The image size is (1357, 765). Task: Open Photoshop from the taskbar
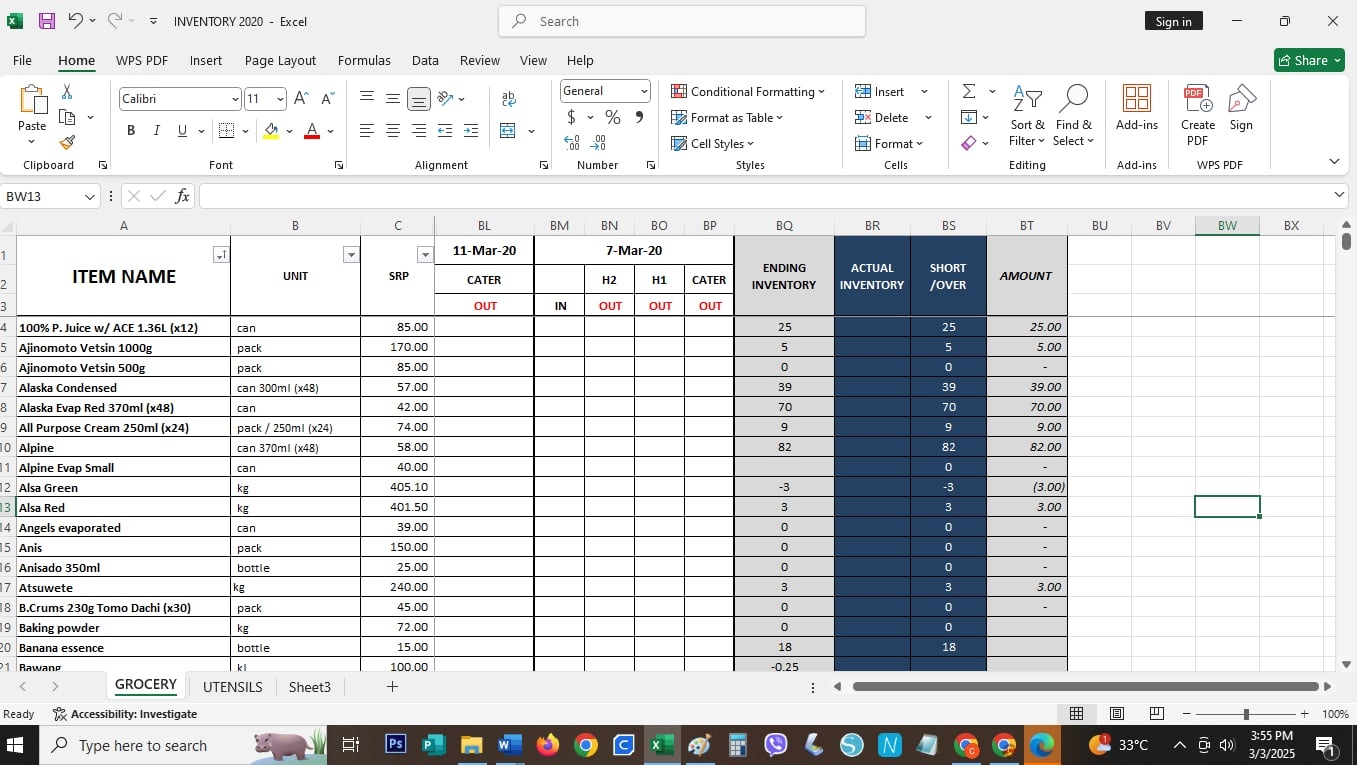coord(395,745)
